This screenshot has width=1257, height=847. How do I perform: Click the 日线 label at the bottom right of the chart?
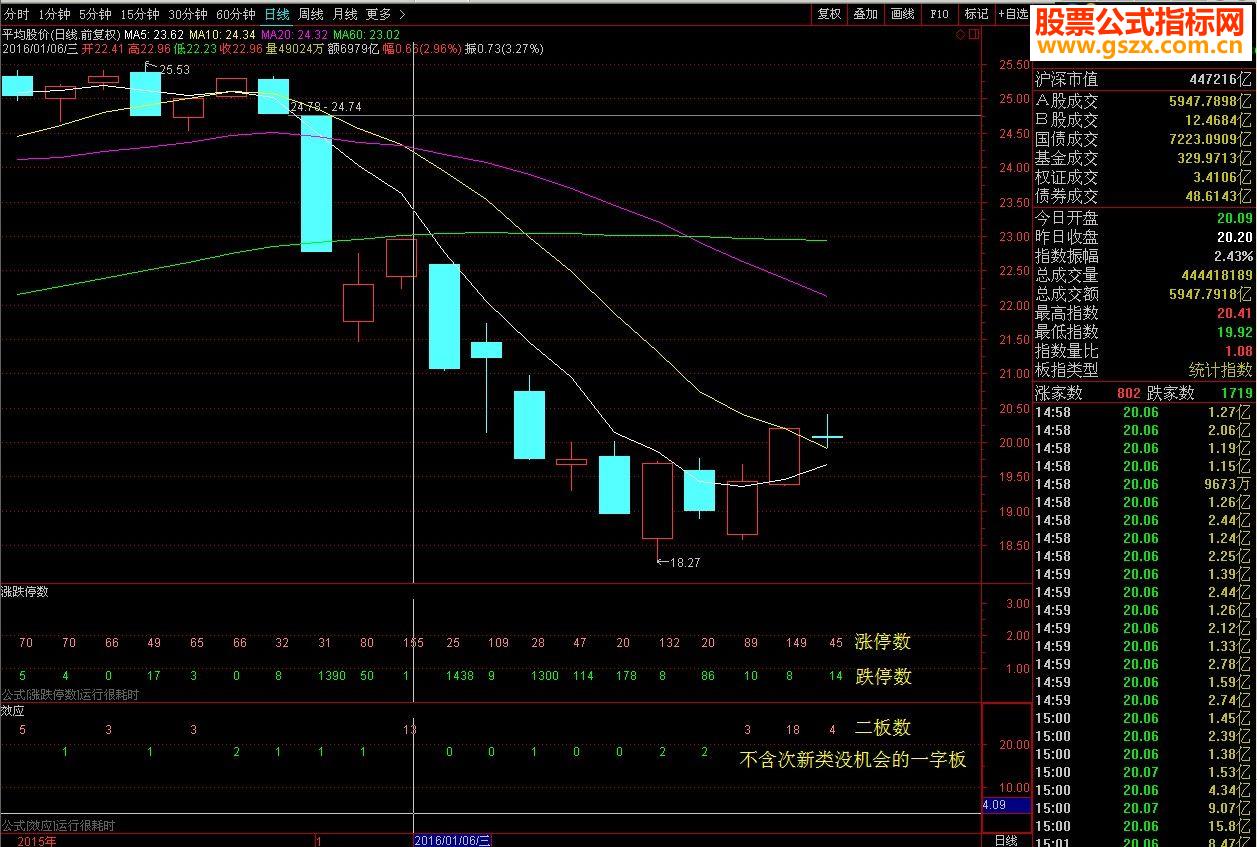point(1006,841)
